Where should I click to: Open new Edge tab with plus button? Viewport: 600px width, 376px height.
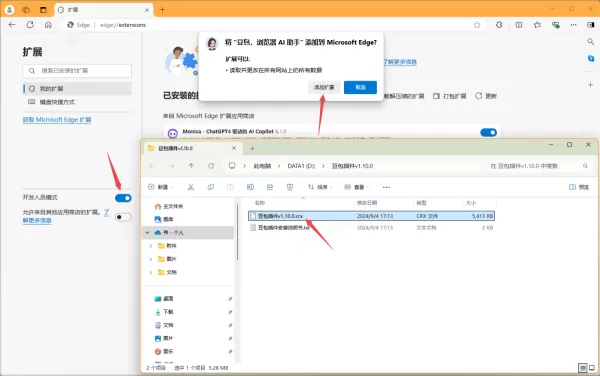pyautogui.click(x=162, y=10)
